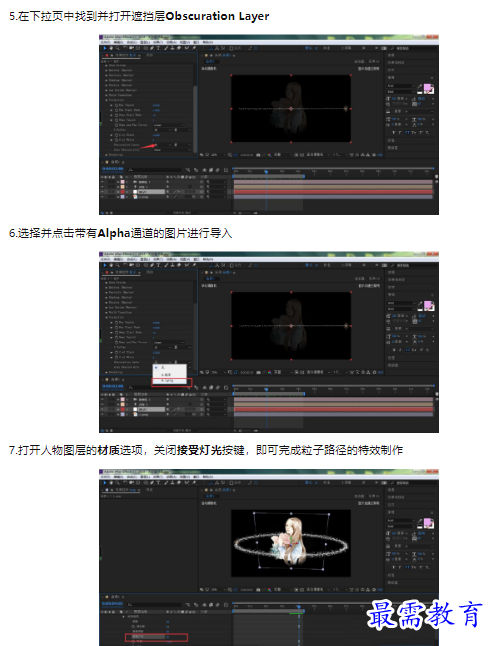The height and width of the screenshot is (646, 491).
Task: Toggle eye of the red-label layer, step 6 timeline
Action: coord(102,409)
